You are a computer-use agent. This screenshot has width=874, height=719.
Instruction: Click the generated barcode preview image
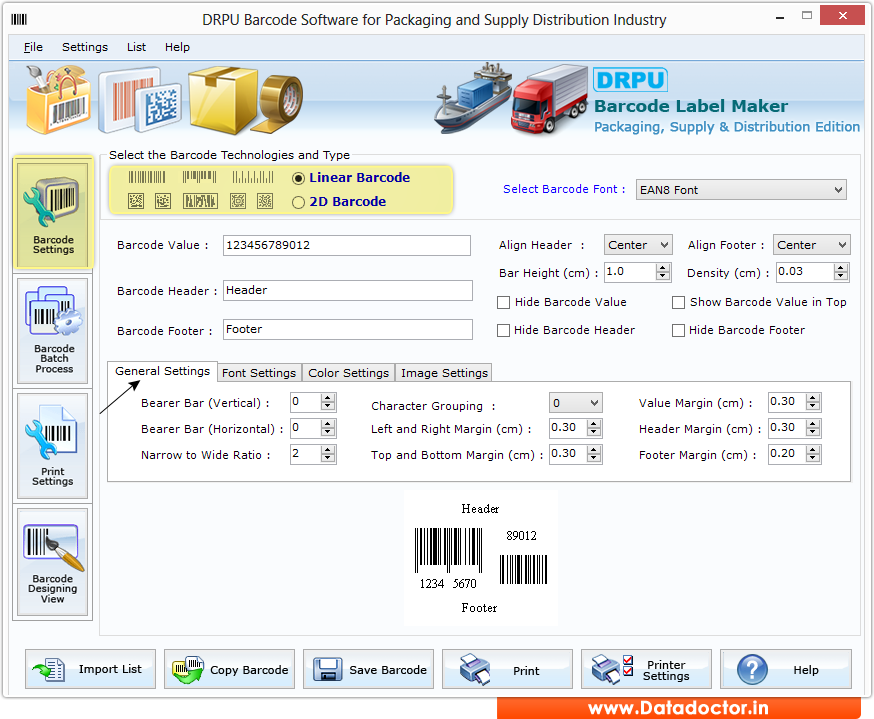coord(480,558)
